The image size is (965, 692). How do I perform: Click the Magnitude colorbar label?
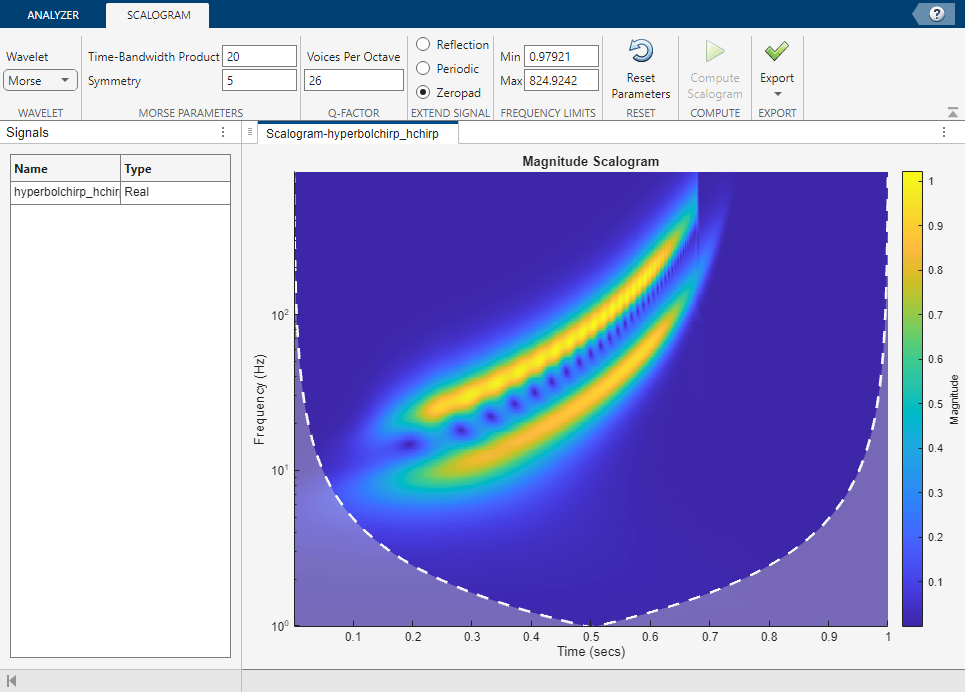pos(954,399)
